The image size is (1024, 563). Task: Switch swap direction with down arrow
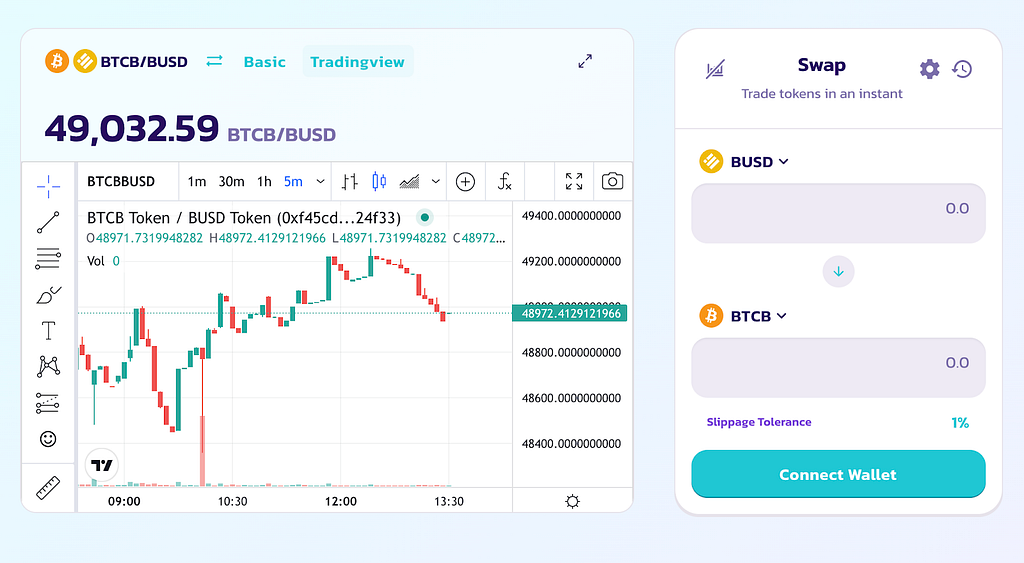[x=839, y=272]
